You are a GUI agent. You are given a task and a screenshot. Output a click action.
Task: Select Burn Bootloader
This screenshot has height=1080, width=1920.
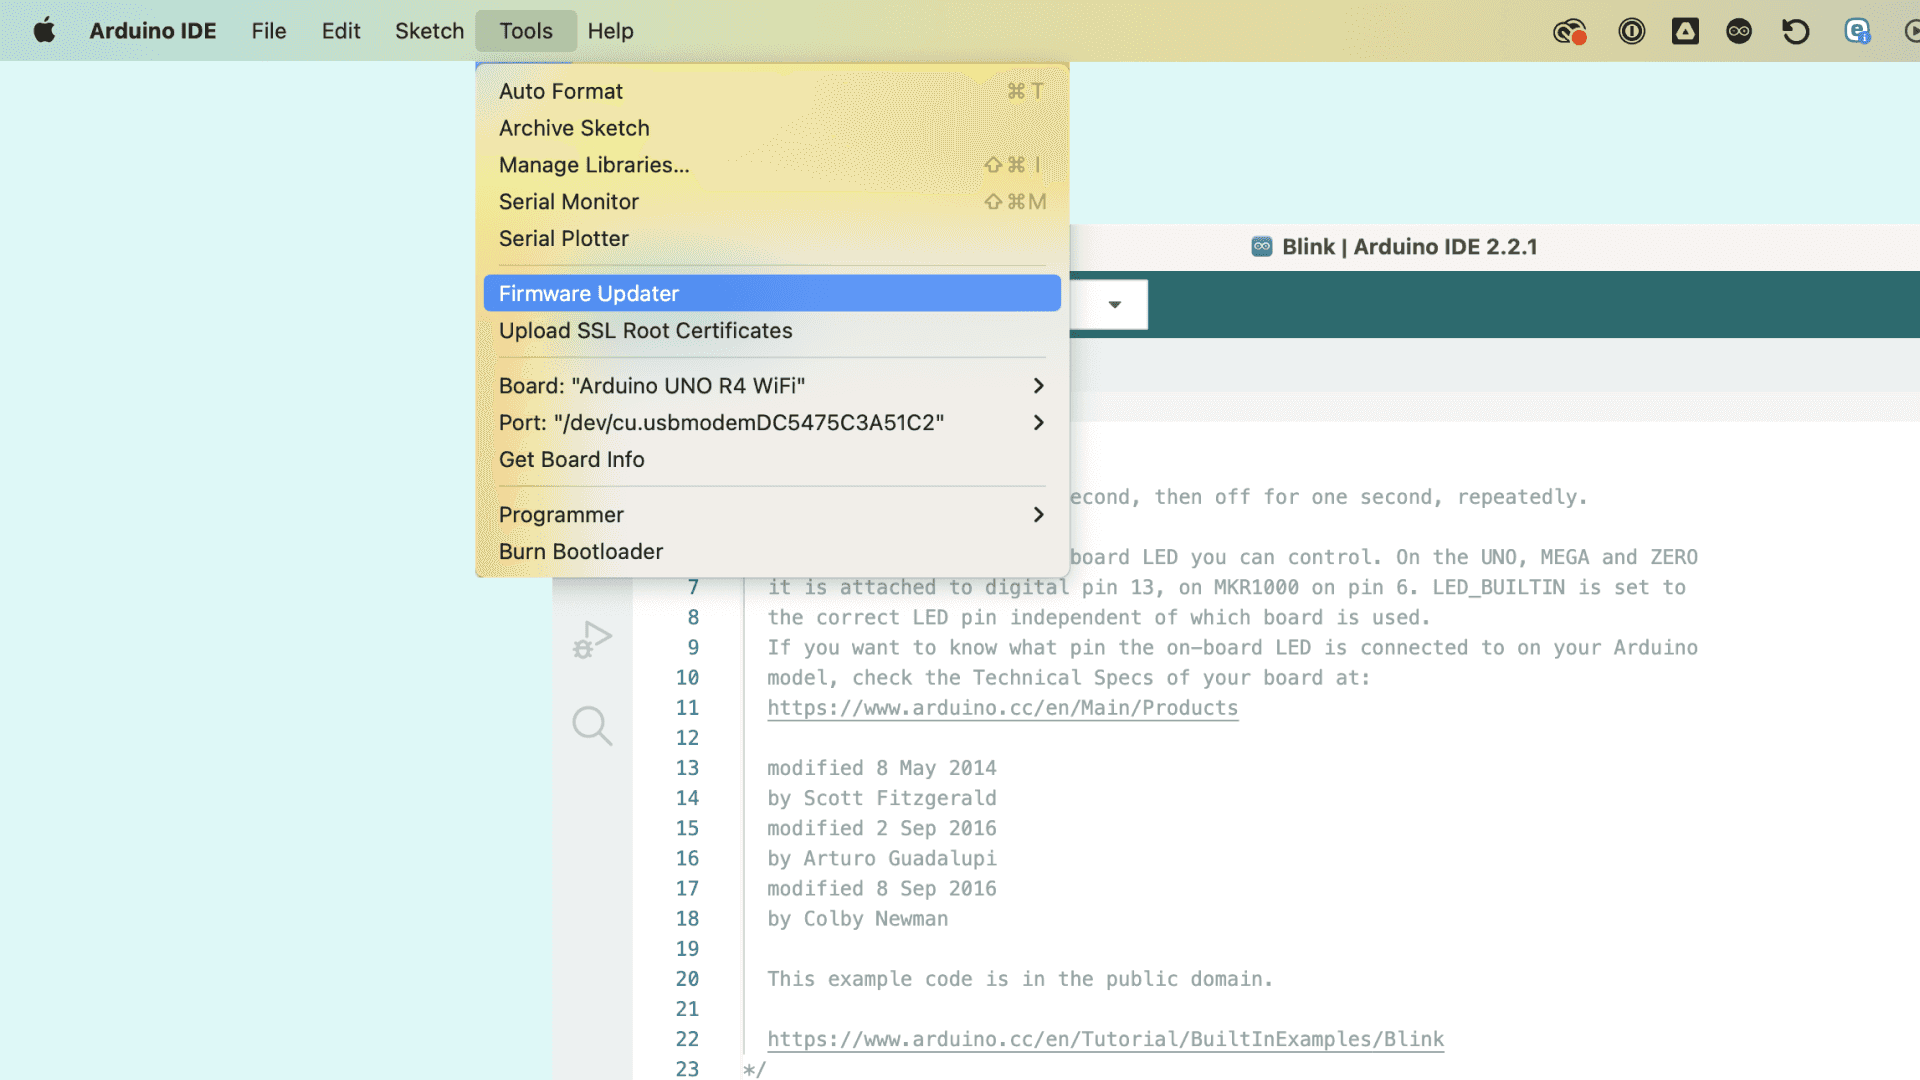(x=580, y=552)
